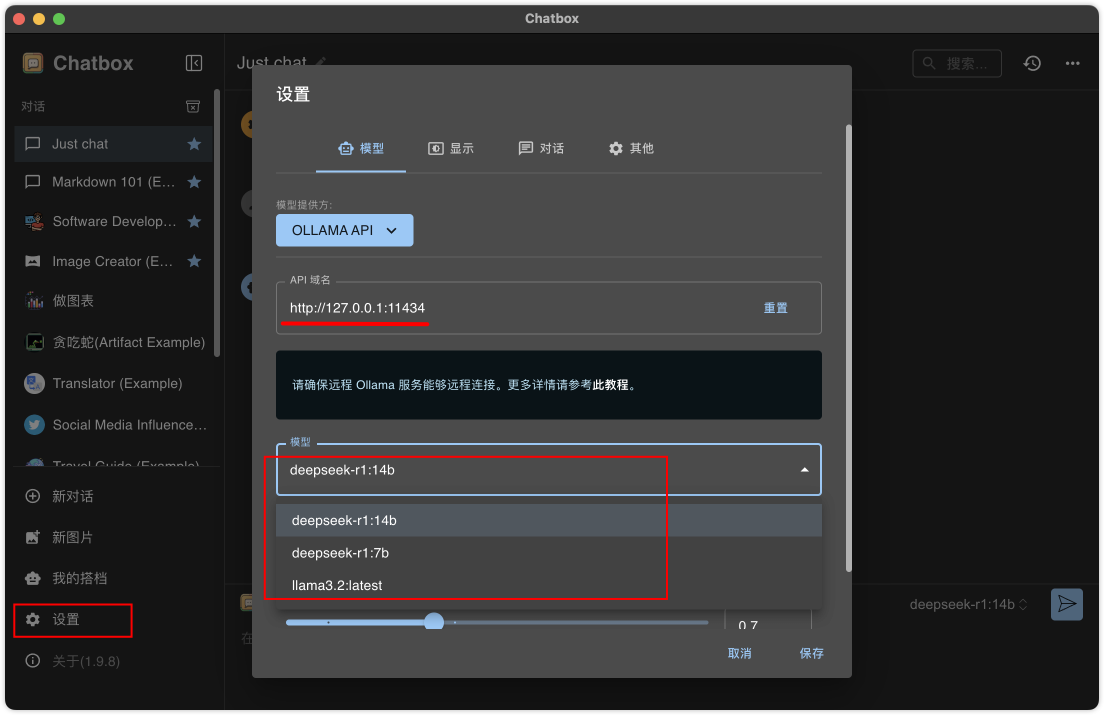
Task: Click the temperature slider handle
Action: (434, 621)
